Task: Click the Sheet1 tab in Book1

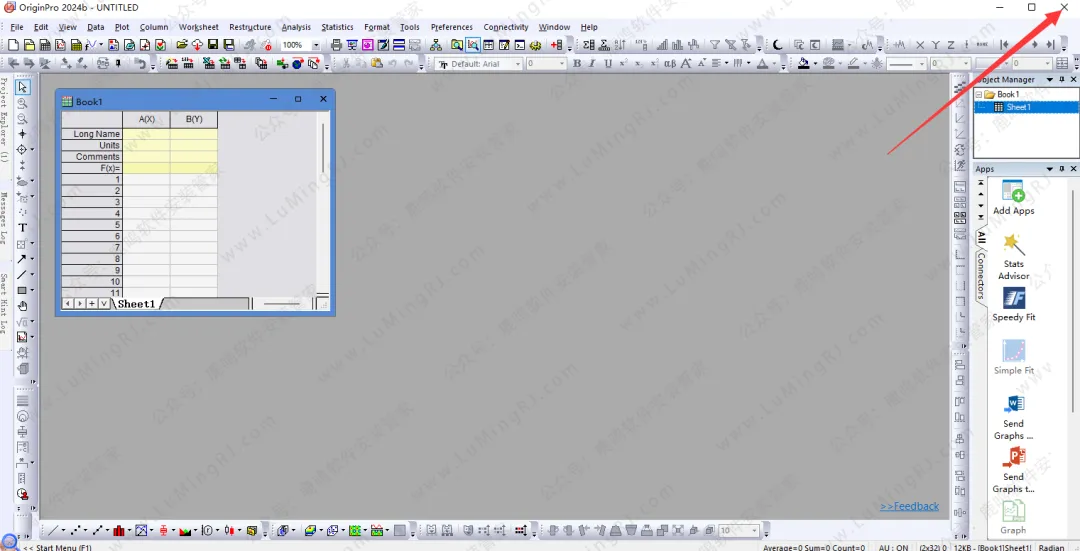Action: tap(137, 304)
